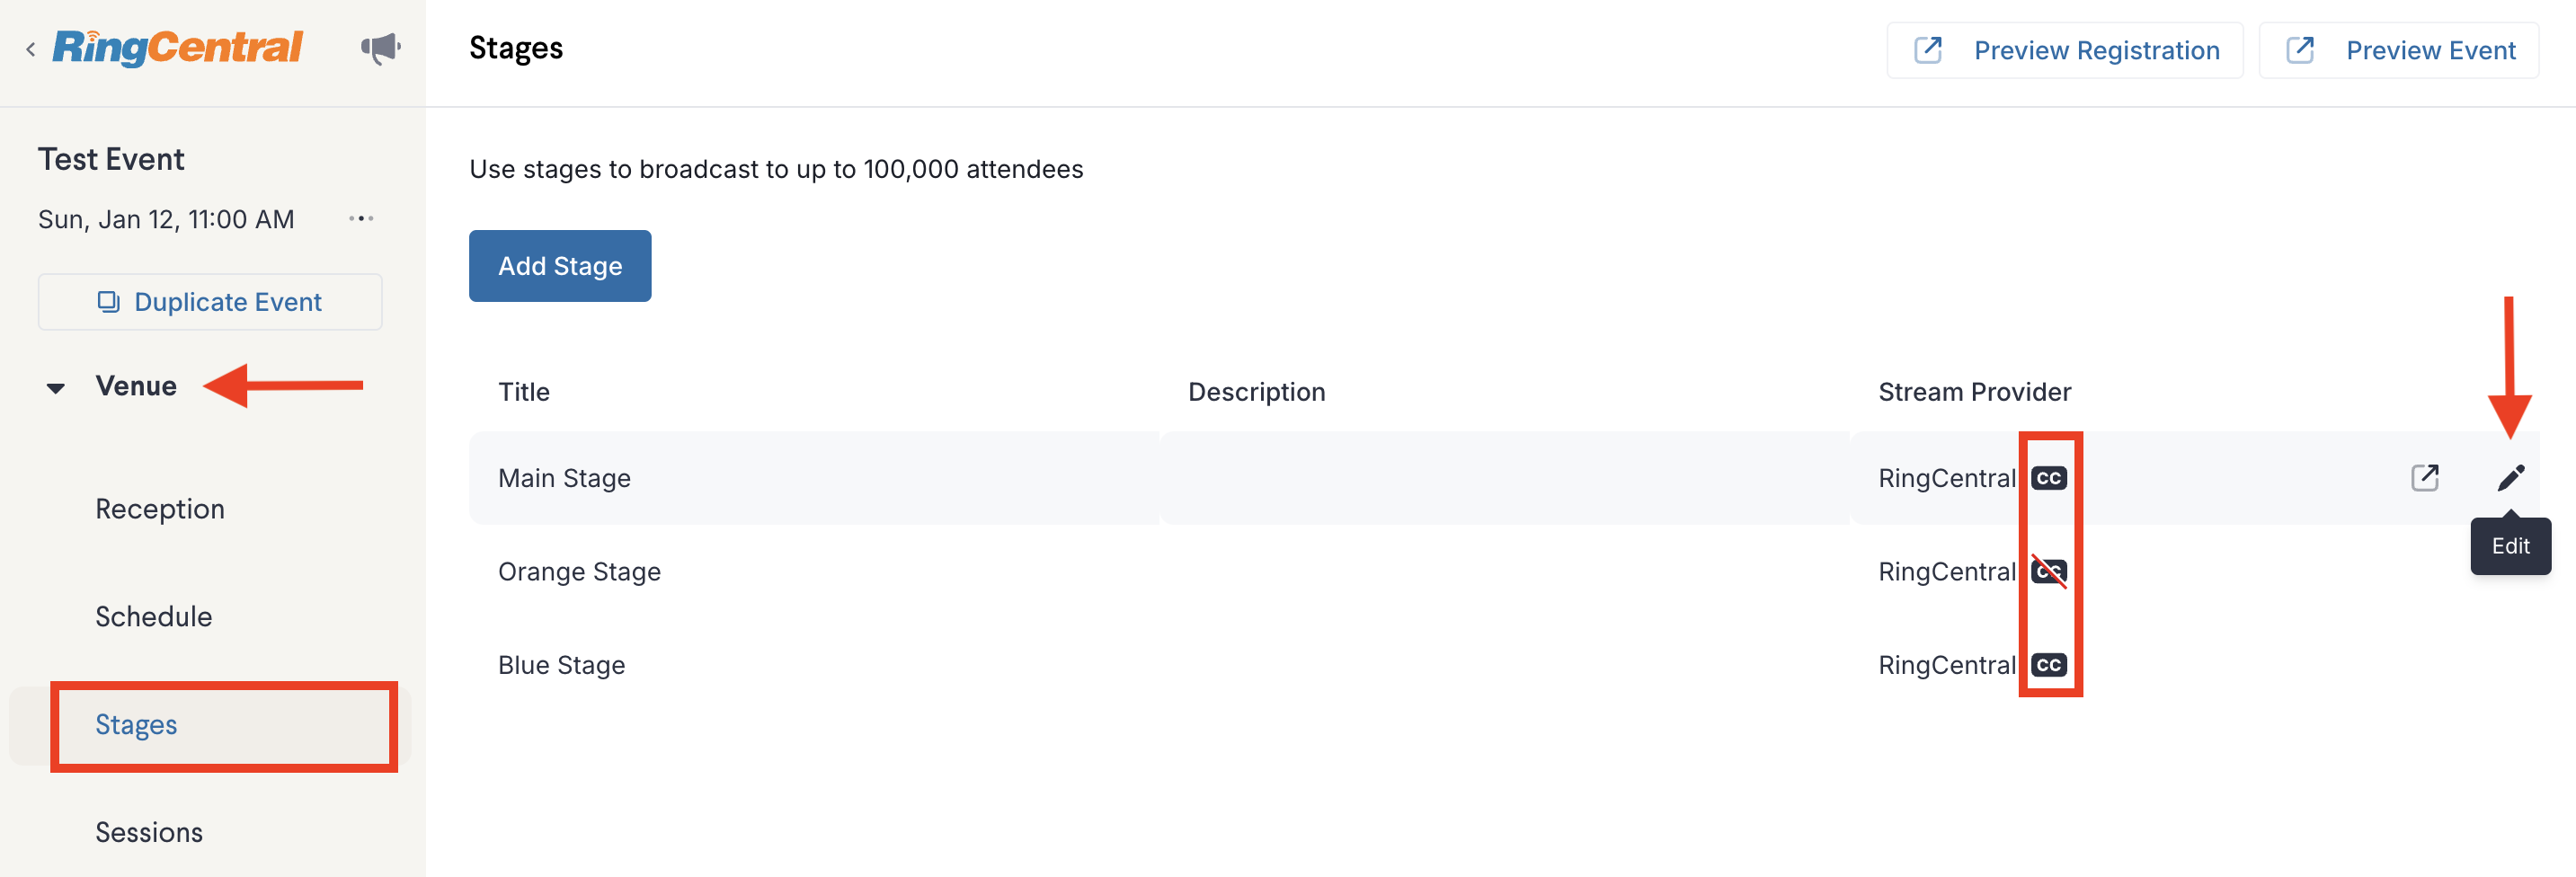Click the RingCentral logo
Viewport: 2576px width, 877px height.
178,47
